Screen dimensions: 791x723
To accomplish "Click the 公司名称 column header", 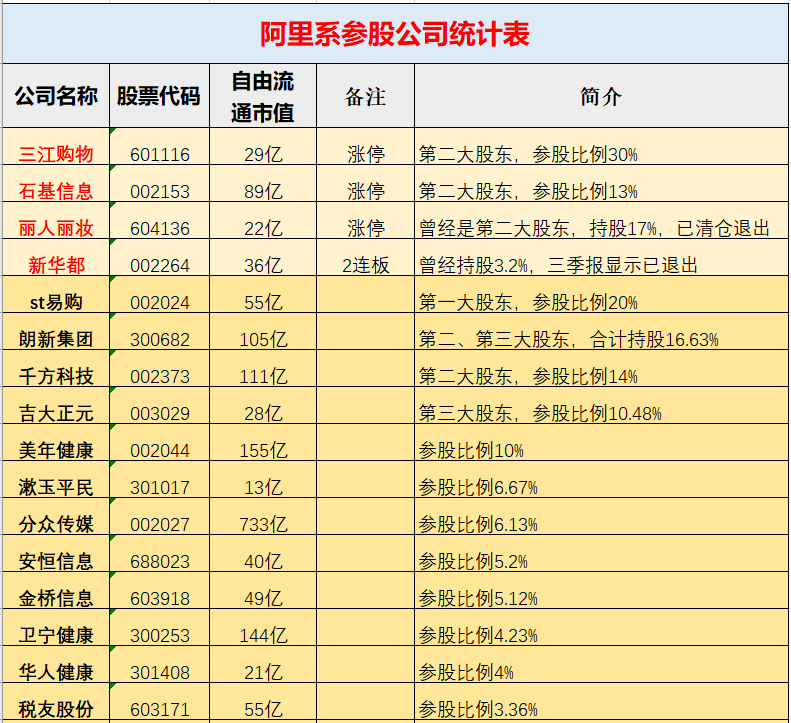I will pyautogui.click(x=56, y=96).
